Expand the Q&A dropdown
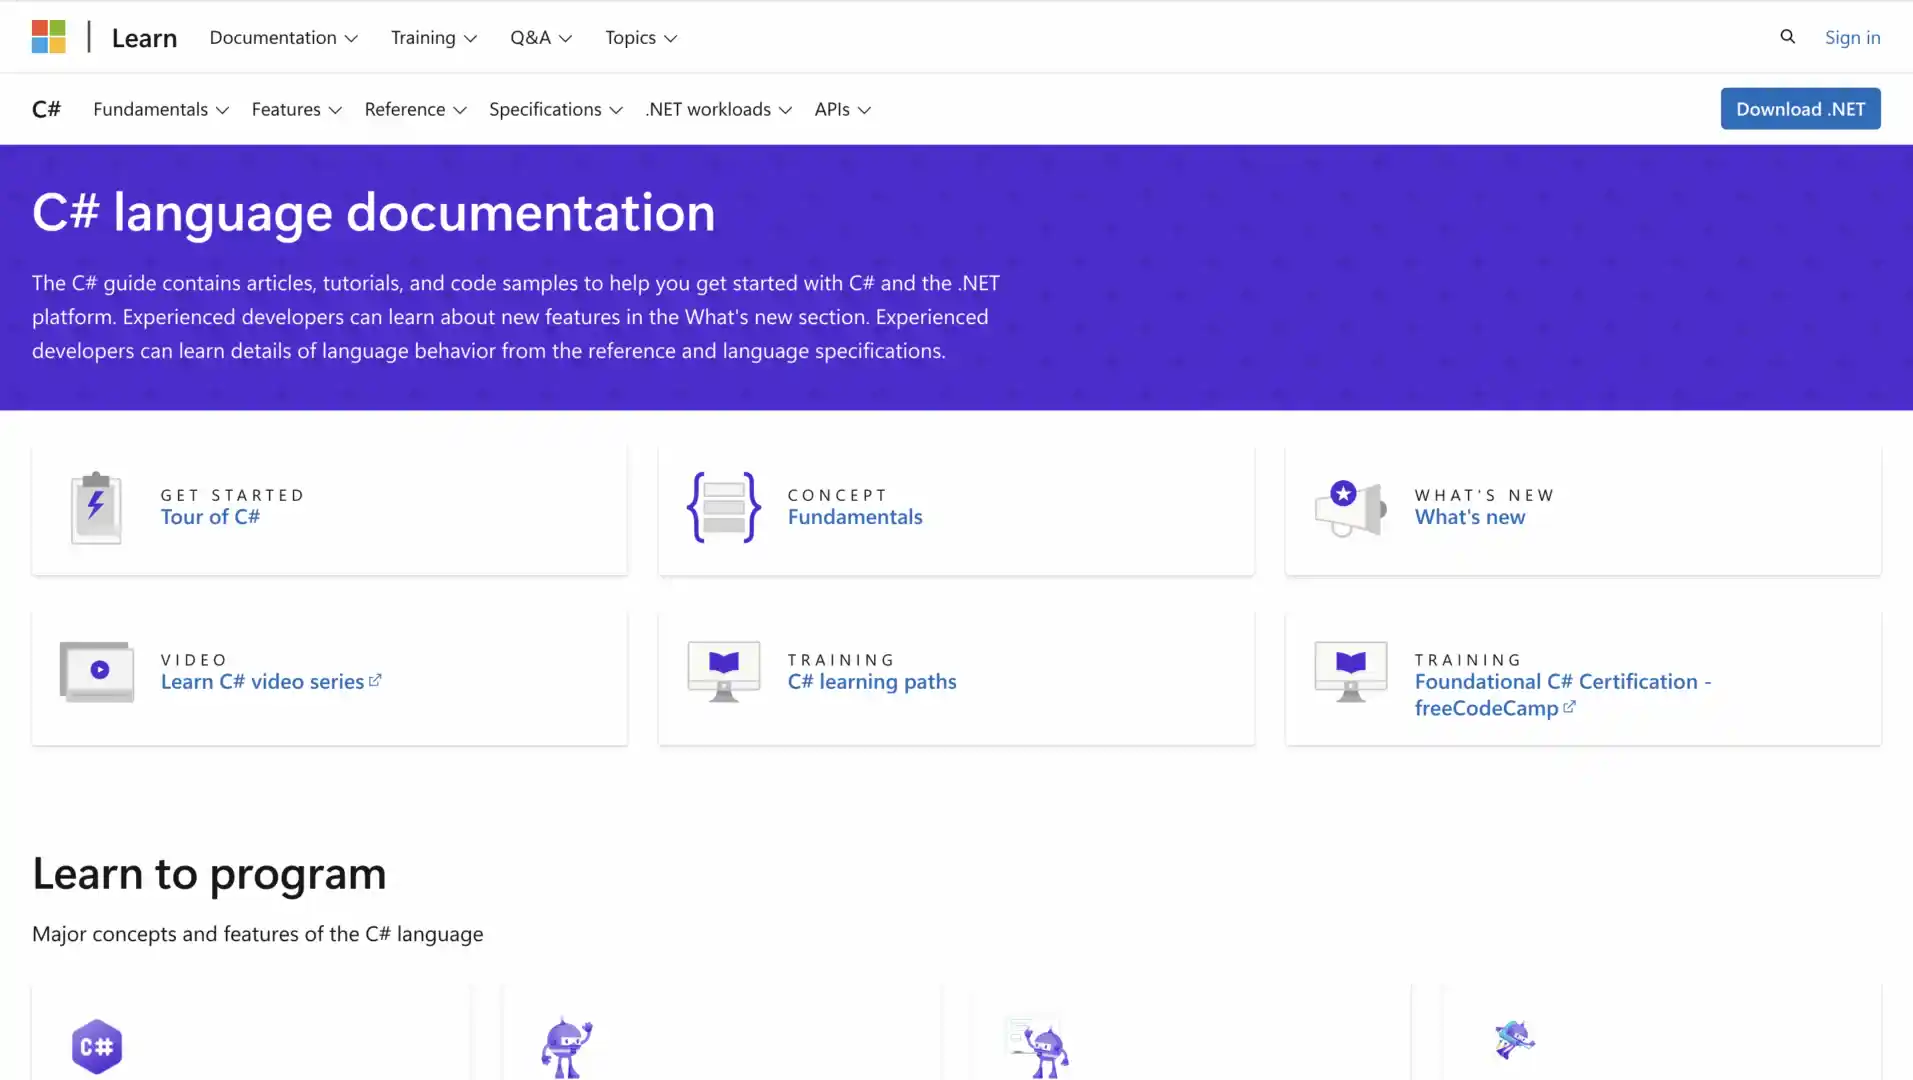Screen dimensions: 1913x1080 coord(541,37)
